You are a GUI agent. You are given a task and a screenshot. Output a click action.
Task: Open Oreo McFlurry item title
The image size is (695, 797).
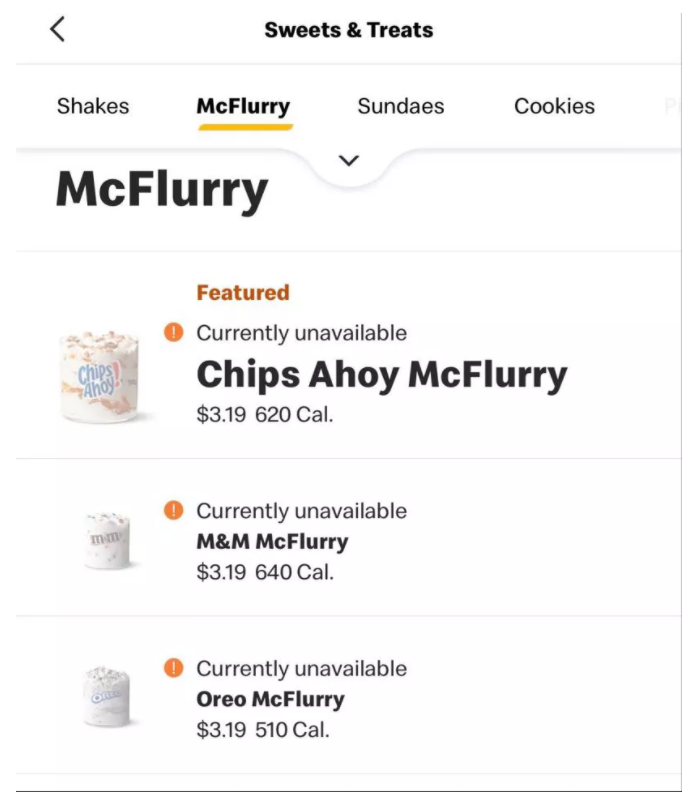point(270,699)
